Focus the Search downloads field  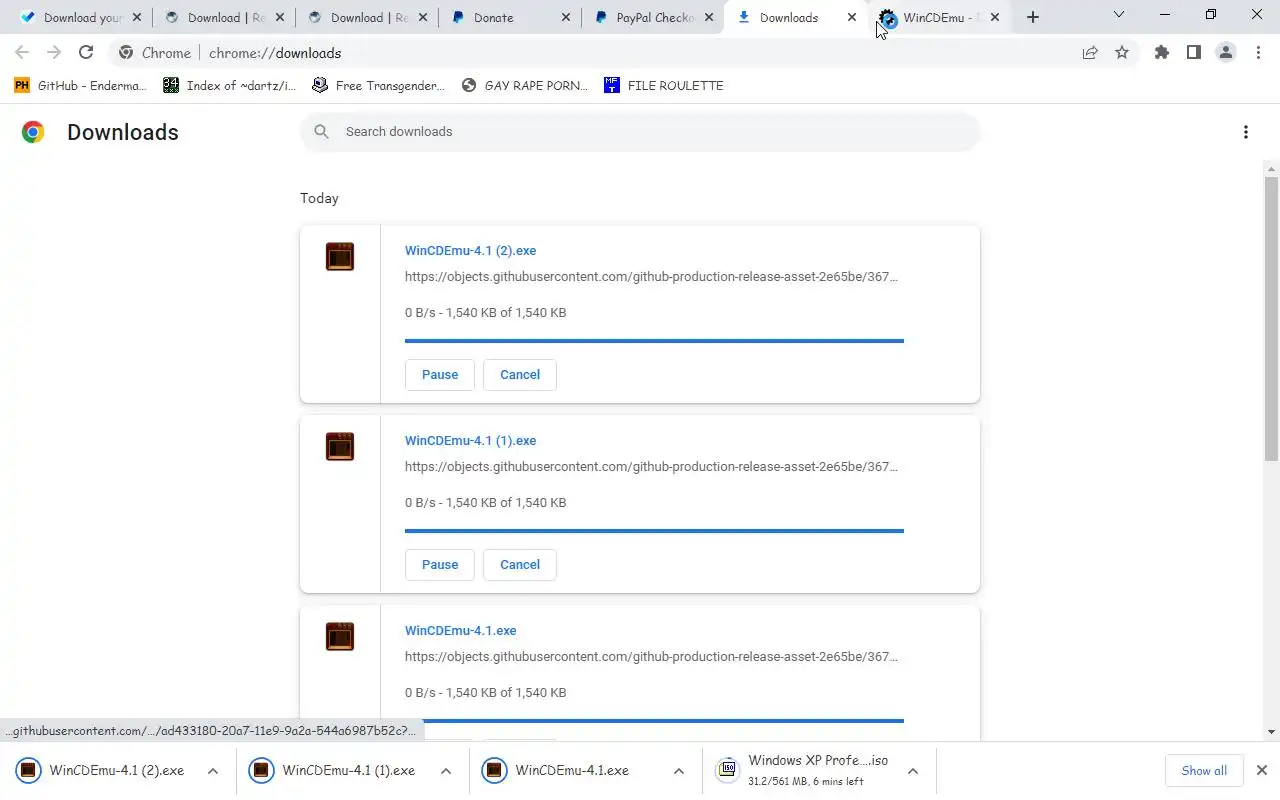click(x=640, y=132)
